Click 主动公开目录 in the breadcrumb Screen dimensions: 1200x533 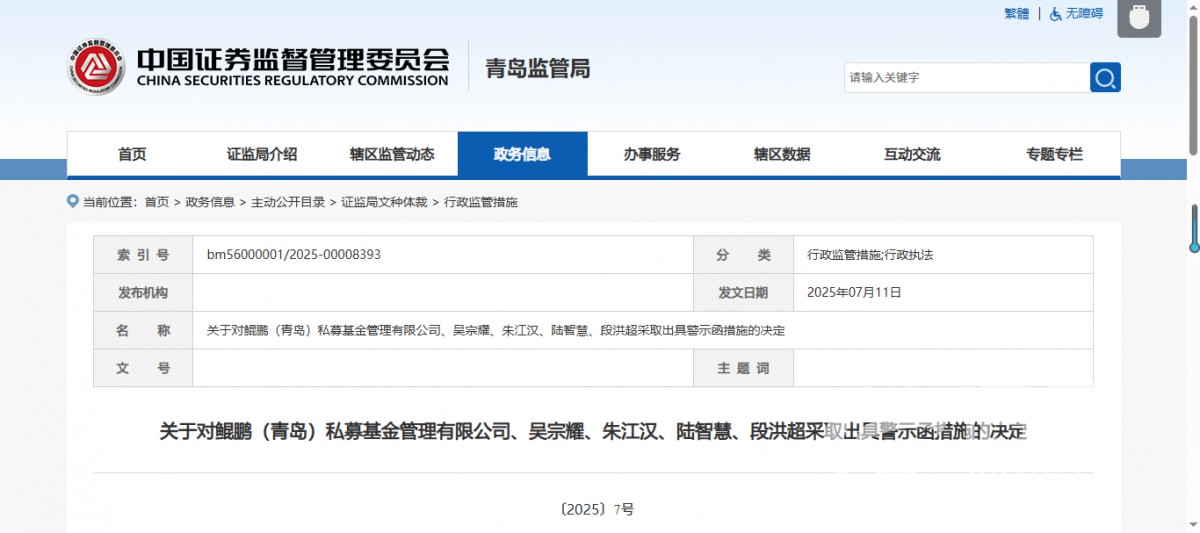click(x=288, y=202)
